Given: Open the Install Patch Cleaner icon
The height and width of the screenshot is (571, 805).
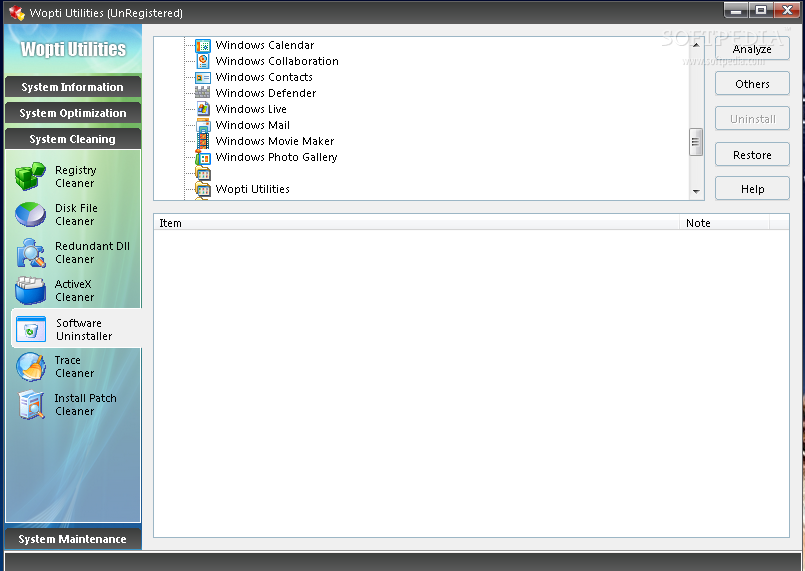Looking at the screenshot, I should (x=31, y=405).
